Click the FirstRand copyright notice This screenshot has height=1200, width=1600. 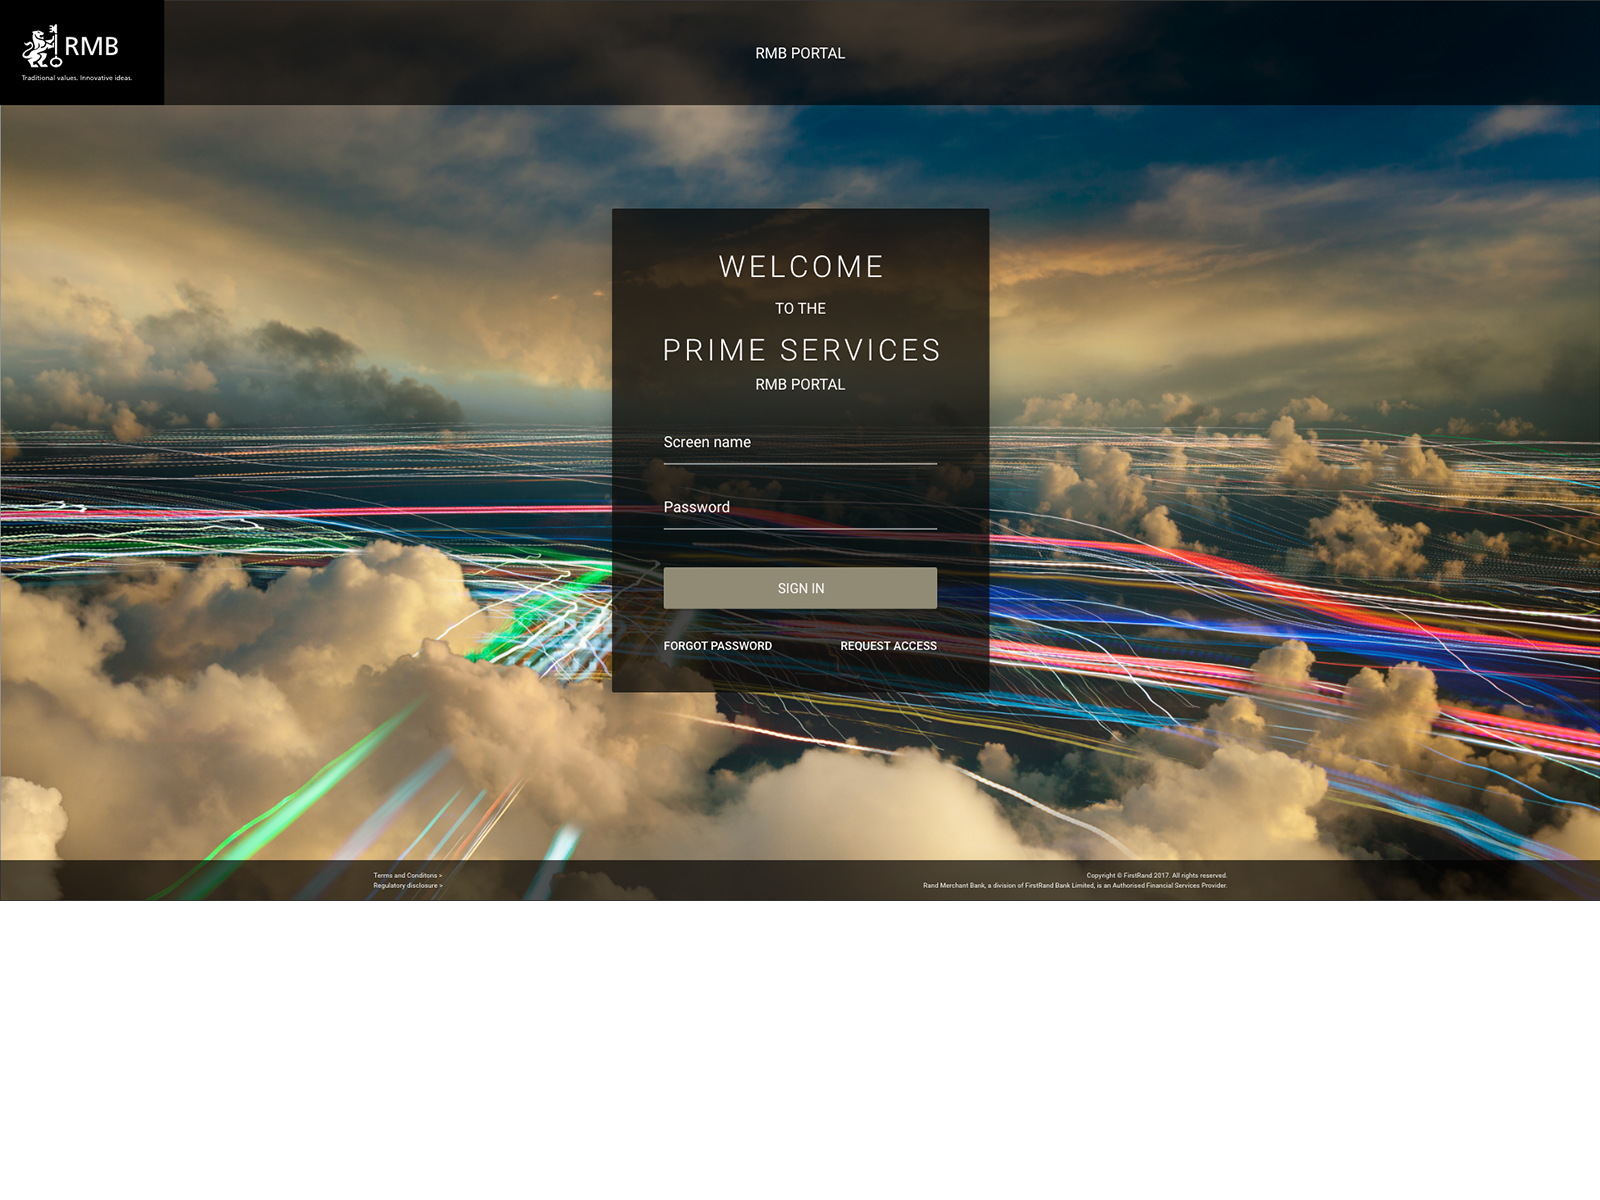coord(1157,875)
